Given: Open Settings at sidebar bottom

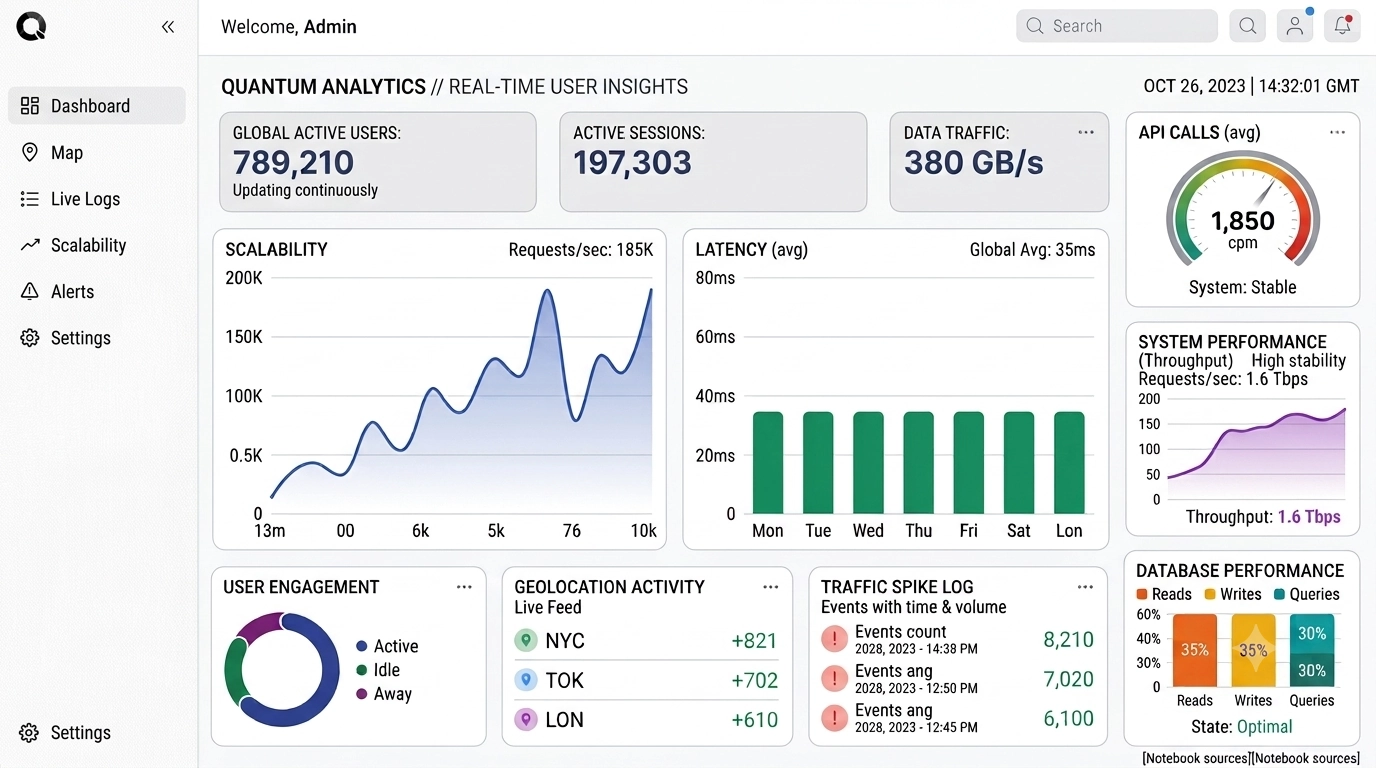Looking at the screenshot, I should click(x=97, y=732).
